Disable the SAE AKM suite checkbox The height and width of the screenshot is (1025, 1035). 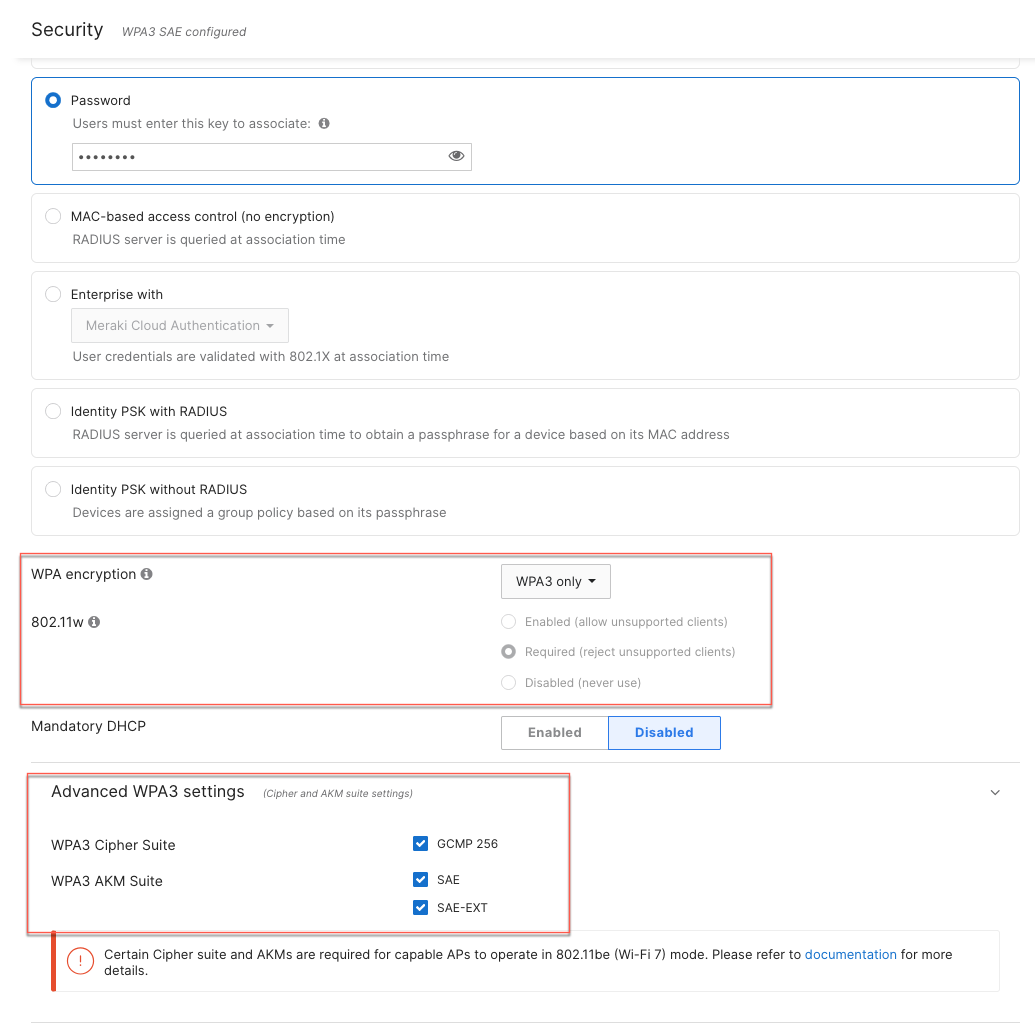click(420, 879)
